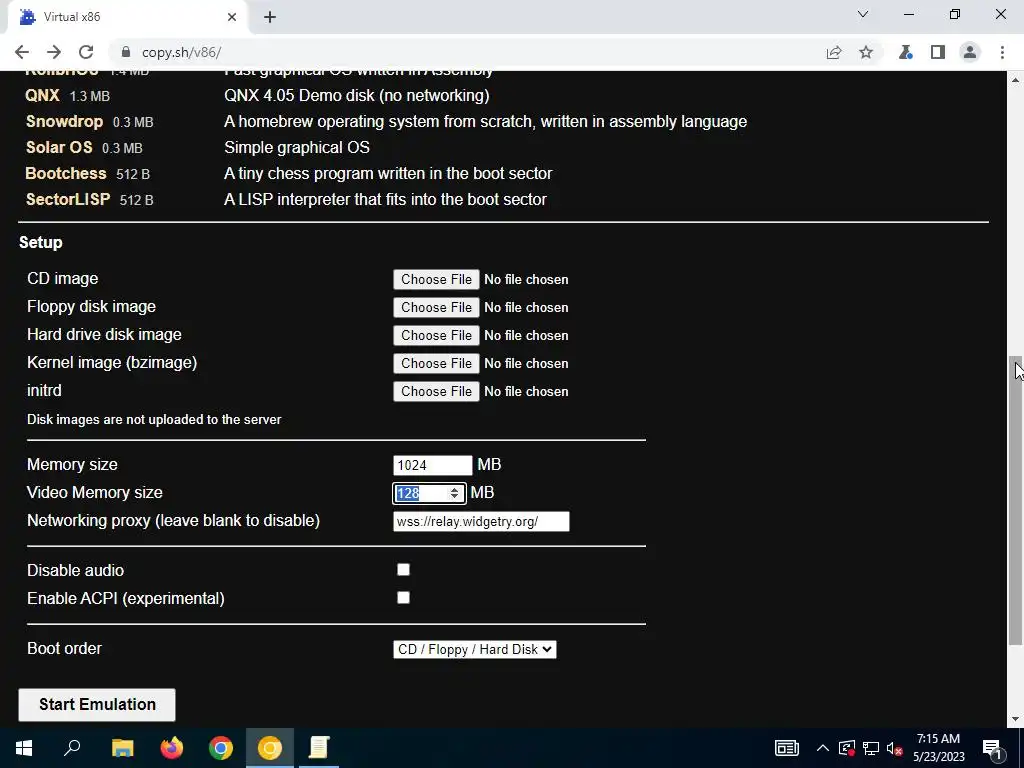Open a new browser tab

(270, 17)
